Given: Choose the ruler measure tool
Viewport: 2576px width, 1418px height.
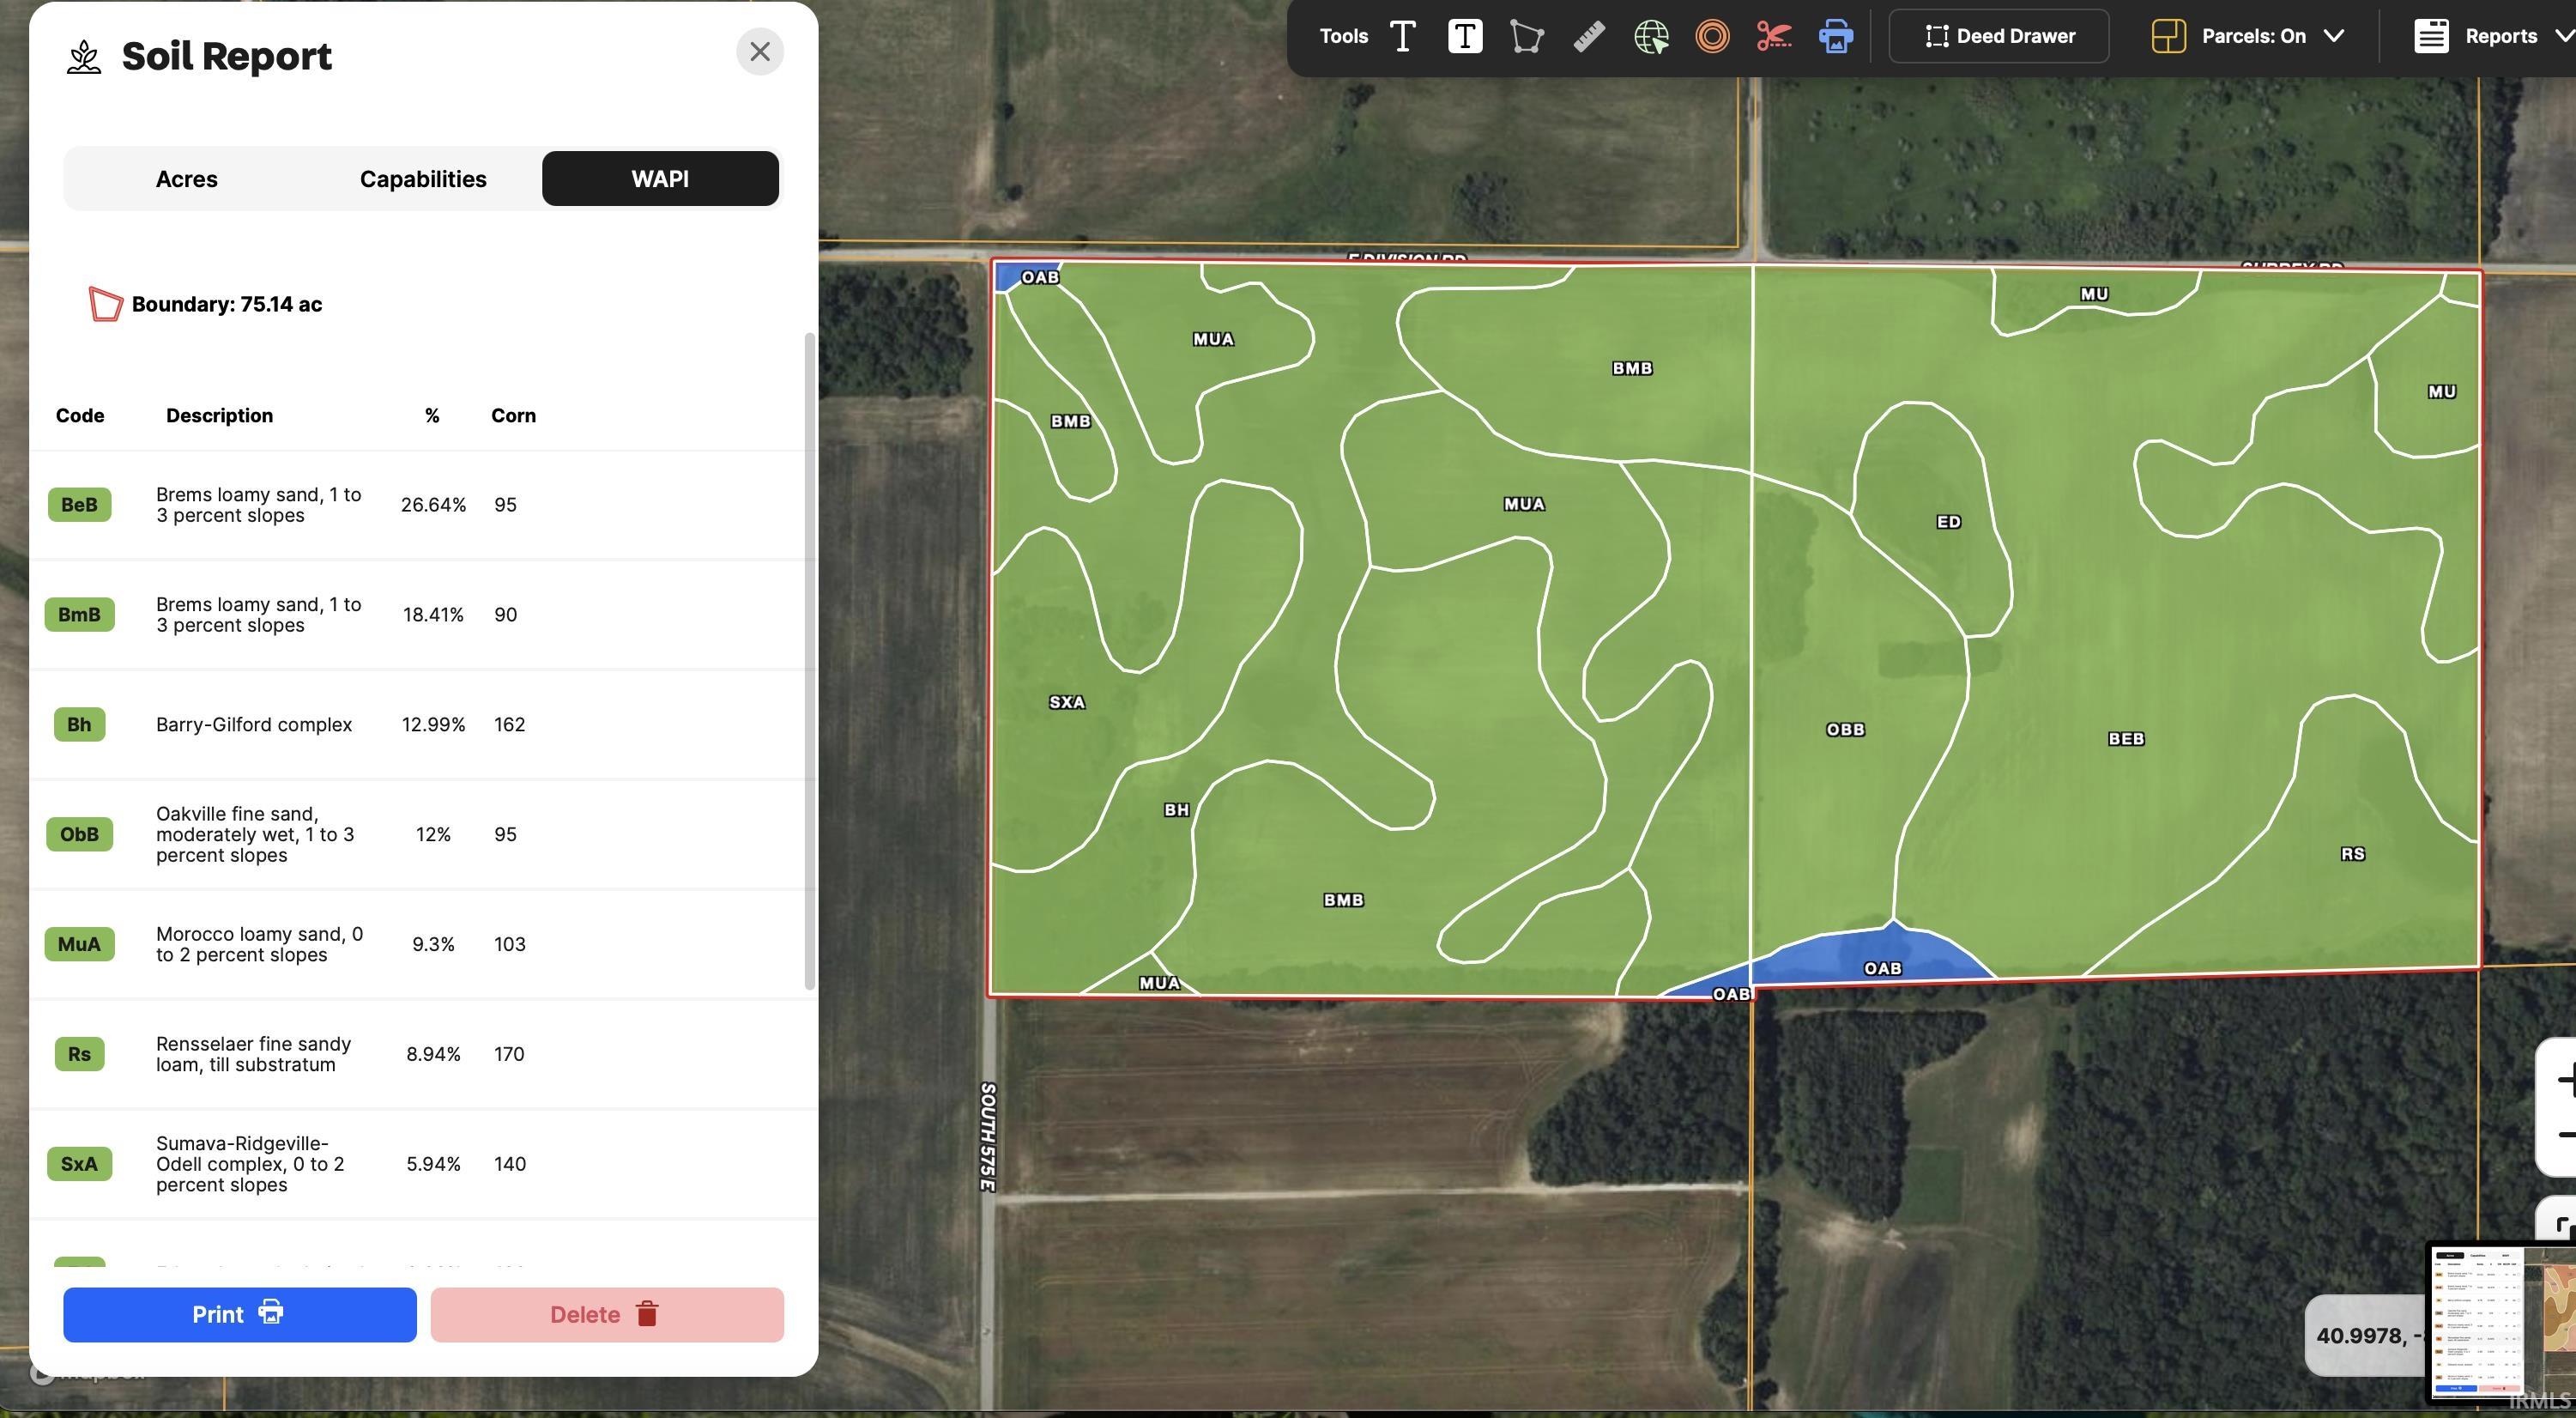Looking at the screenshot, I should click(x=1589, y=36).
